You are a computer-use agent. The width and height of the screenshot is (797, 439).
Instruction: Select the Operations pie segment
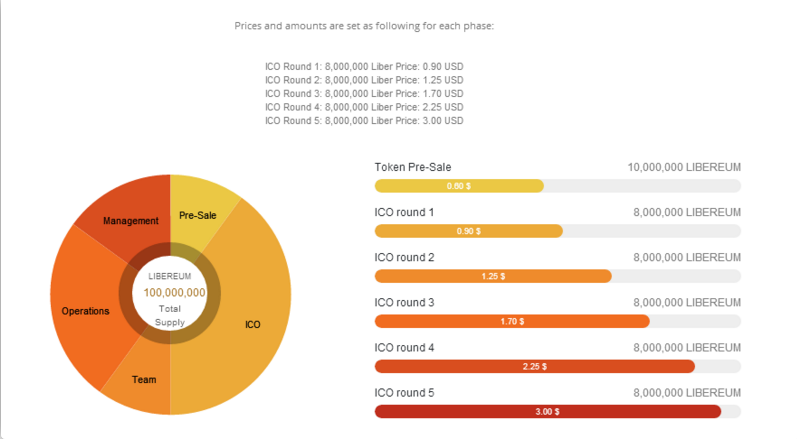86,310
